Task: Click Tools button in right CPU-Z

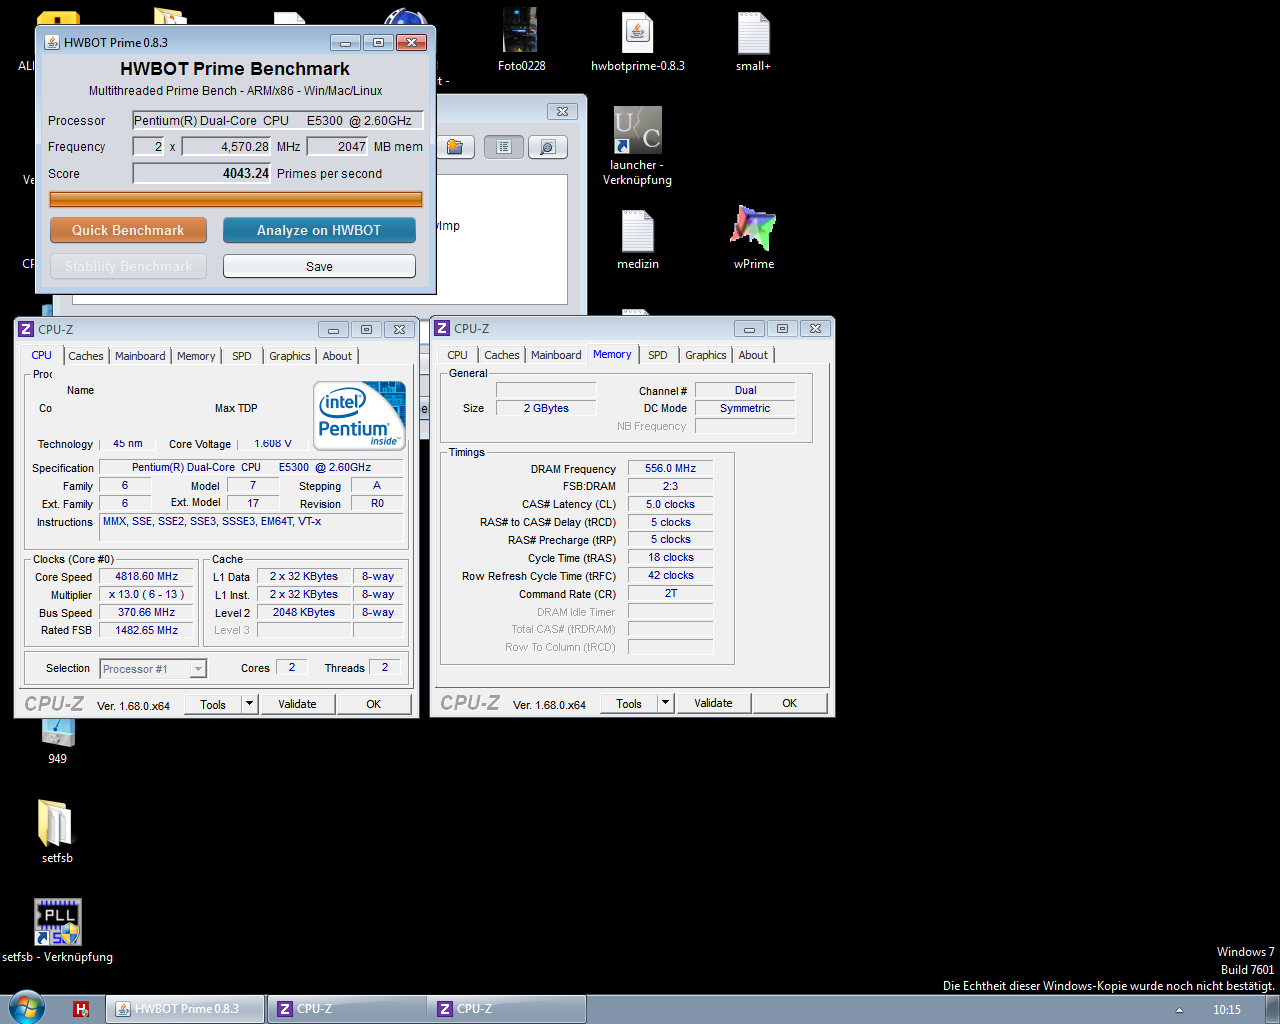Action: pyautogui.click(x=629, y=703)
